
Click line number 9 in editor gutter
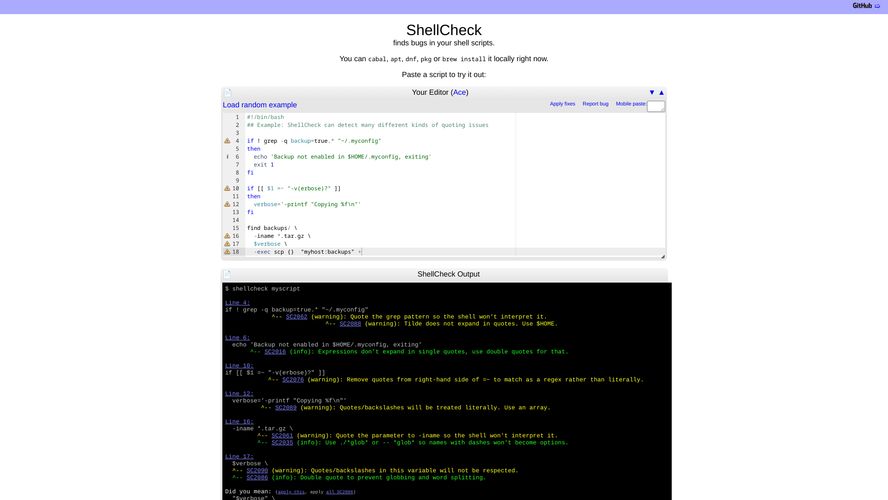237,181
